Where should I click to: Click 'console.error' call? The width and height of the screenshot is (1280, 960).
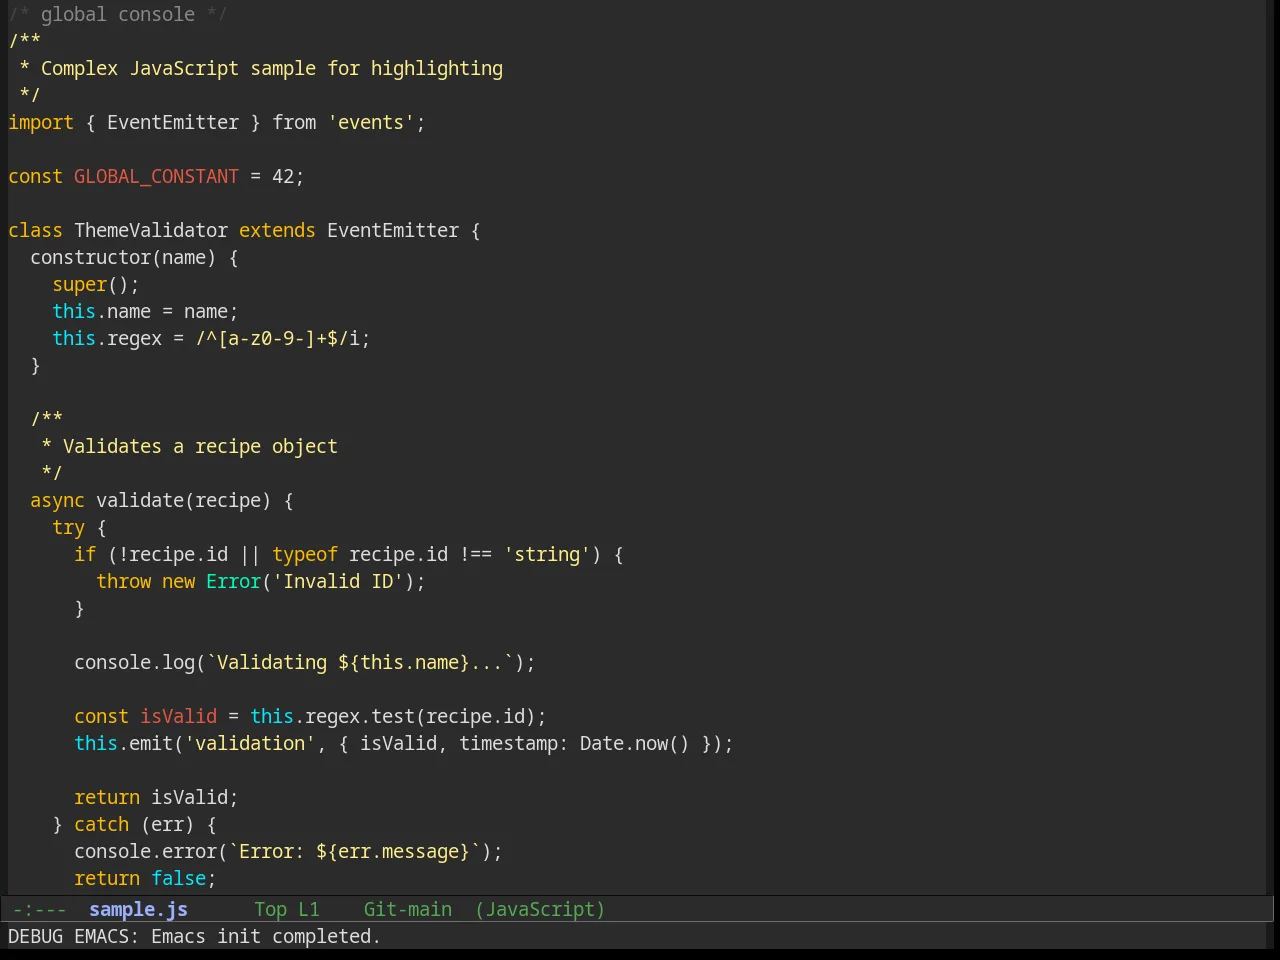[x=145, y=851]
